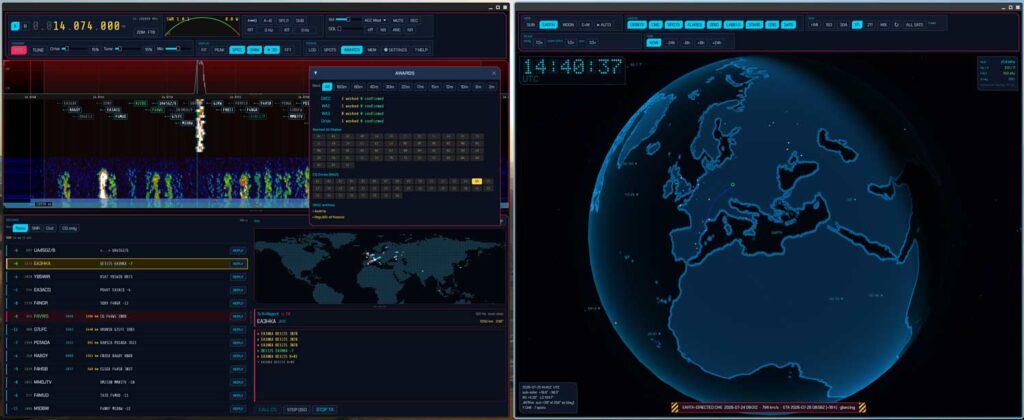Viewport: 1024px width, 420px height.
Task: Select the 160m band filter in Awards
Action: pyautogui.click(x=342, y=86)
